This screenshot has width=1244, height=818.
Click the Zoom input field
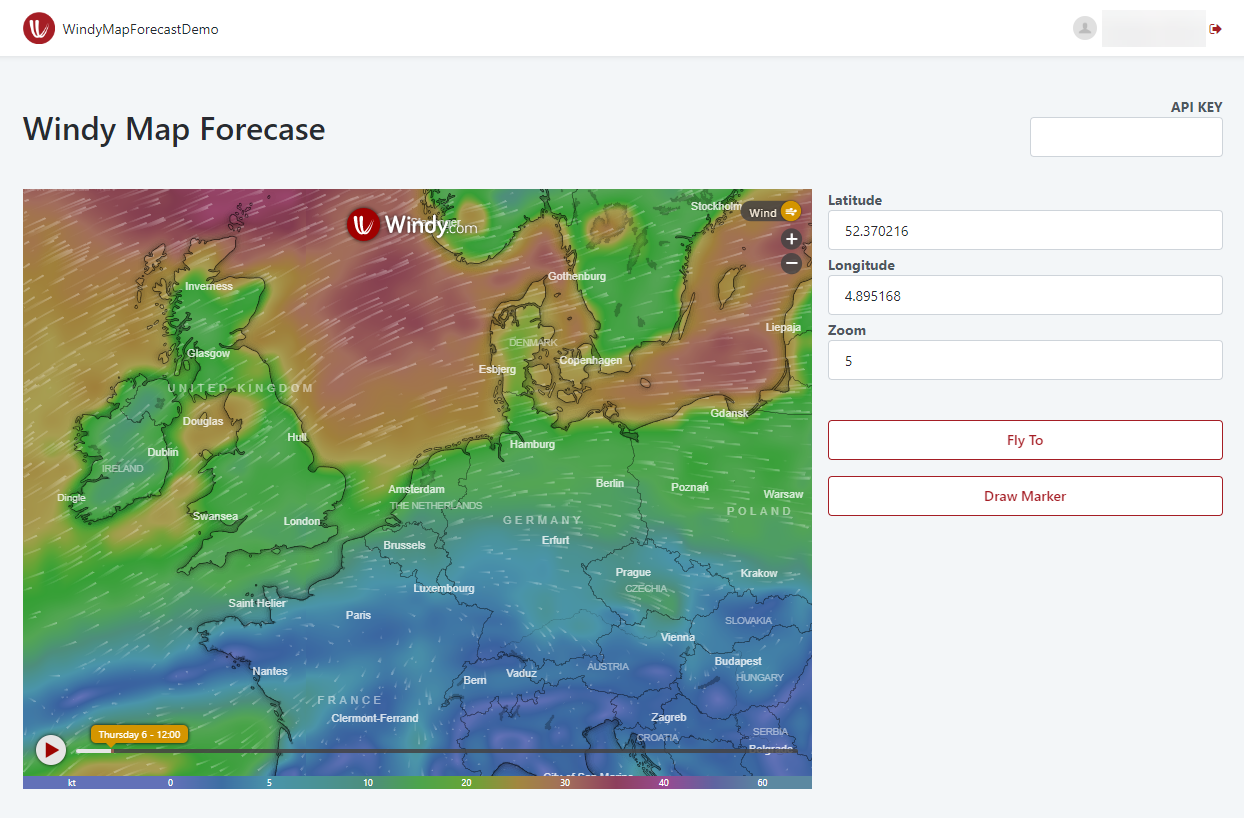1025,360
